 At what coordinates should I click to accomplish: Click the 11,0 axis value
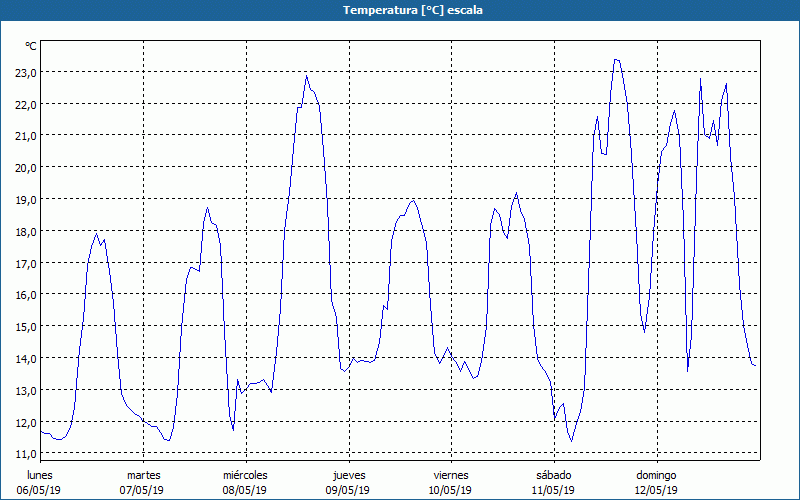pos(26,454)
